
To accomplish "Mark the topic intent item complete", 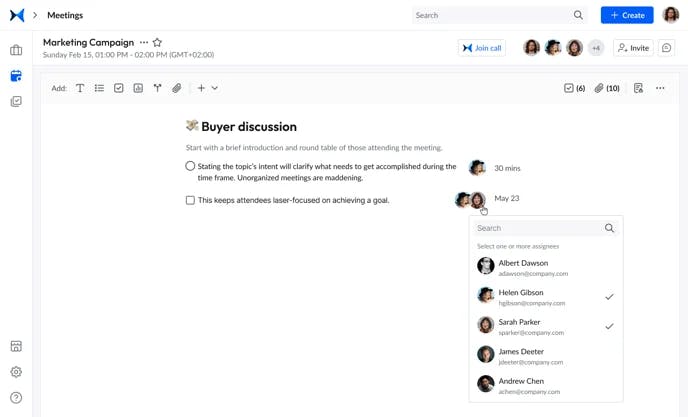I will point(190,166).
